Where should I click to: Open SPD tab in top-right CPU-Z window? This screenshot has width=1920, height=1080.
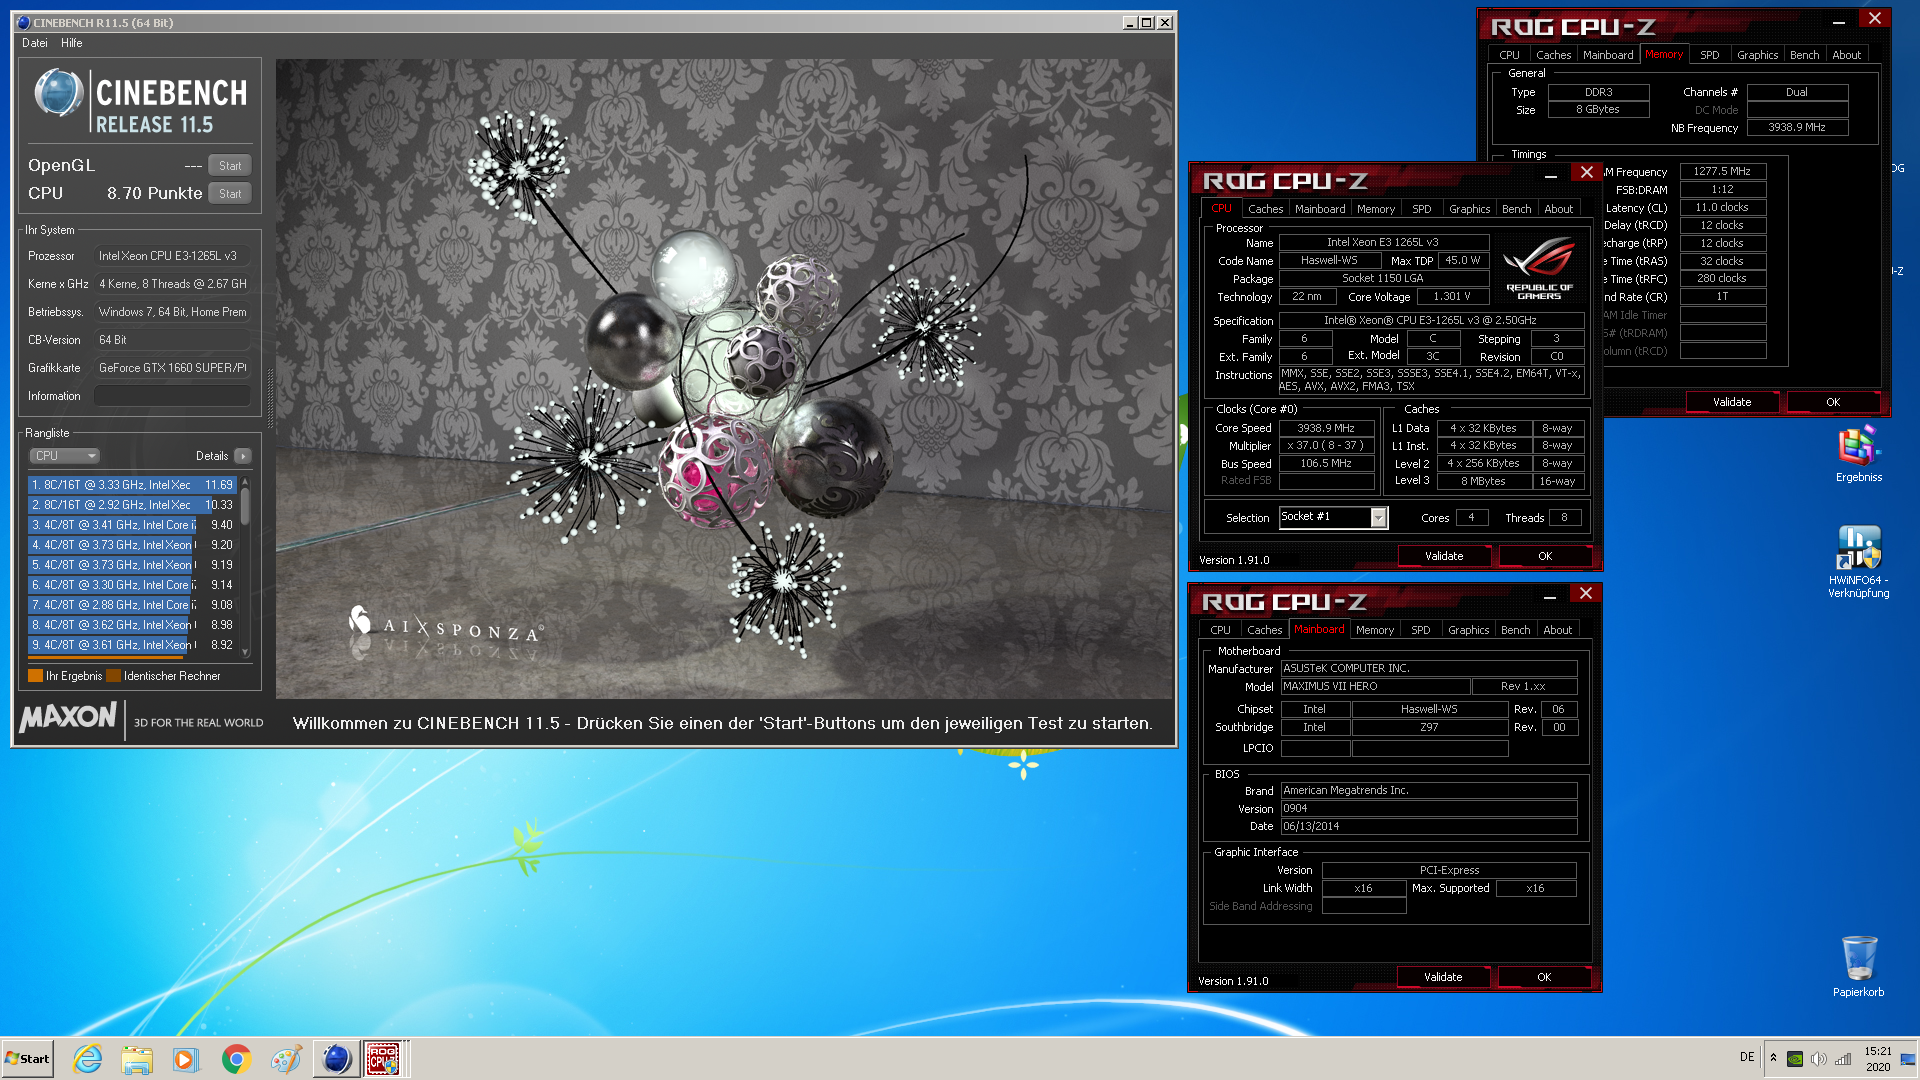pyautogui.click(x=1710, y=55)
